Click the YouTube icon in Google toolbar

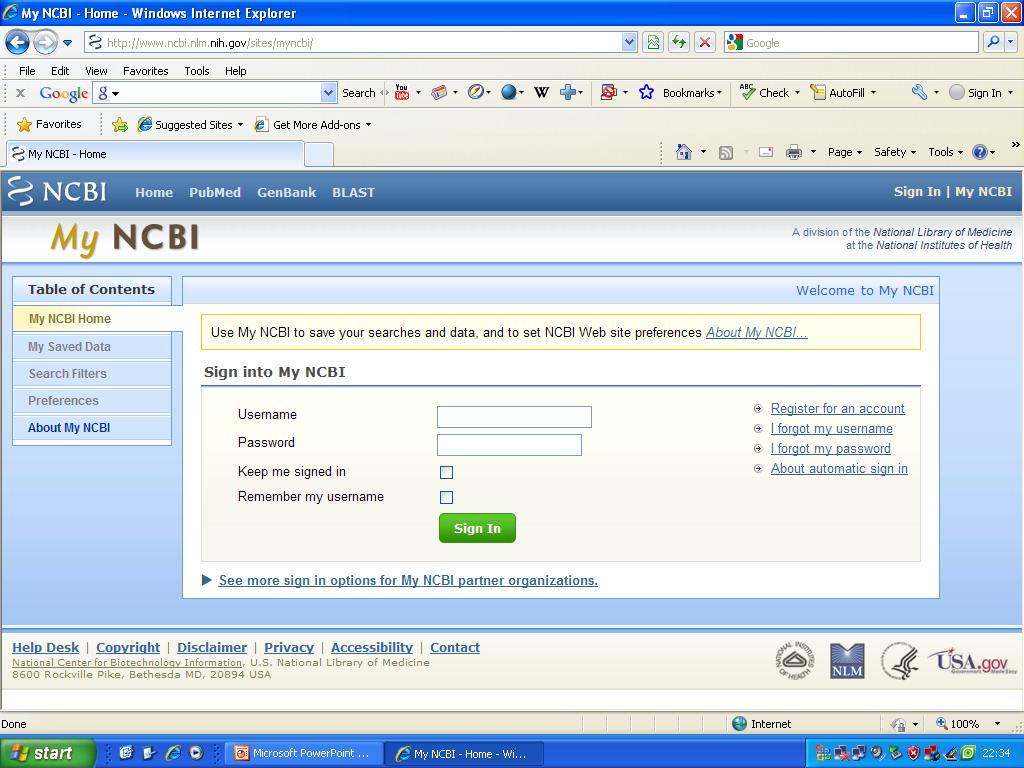coord(402,92)
